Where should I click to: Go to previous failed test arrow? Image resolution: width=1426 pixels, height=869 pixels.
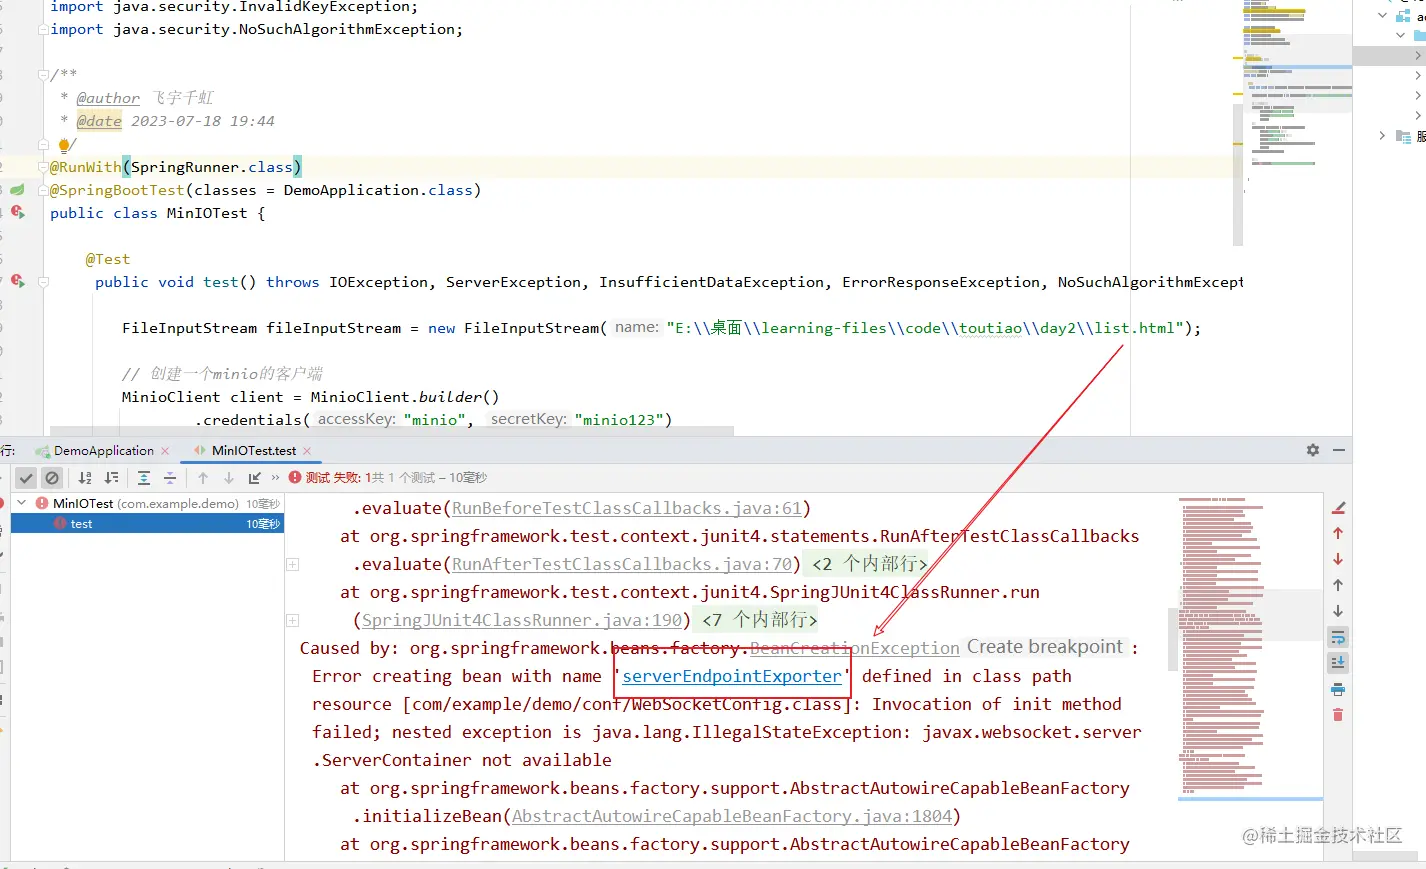203,478
